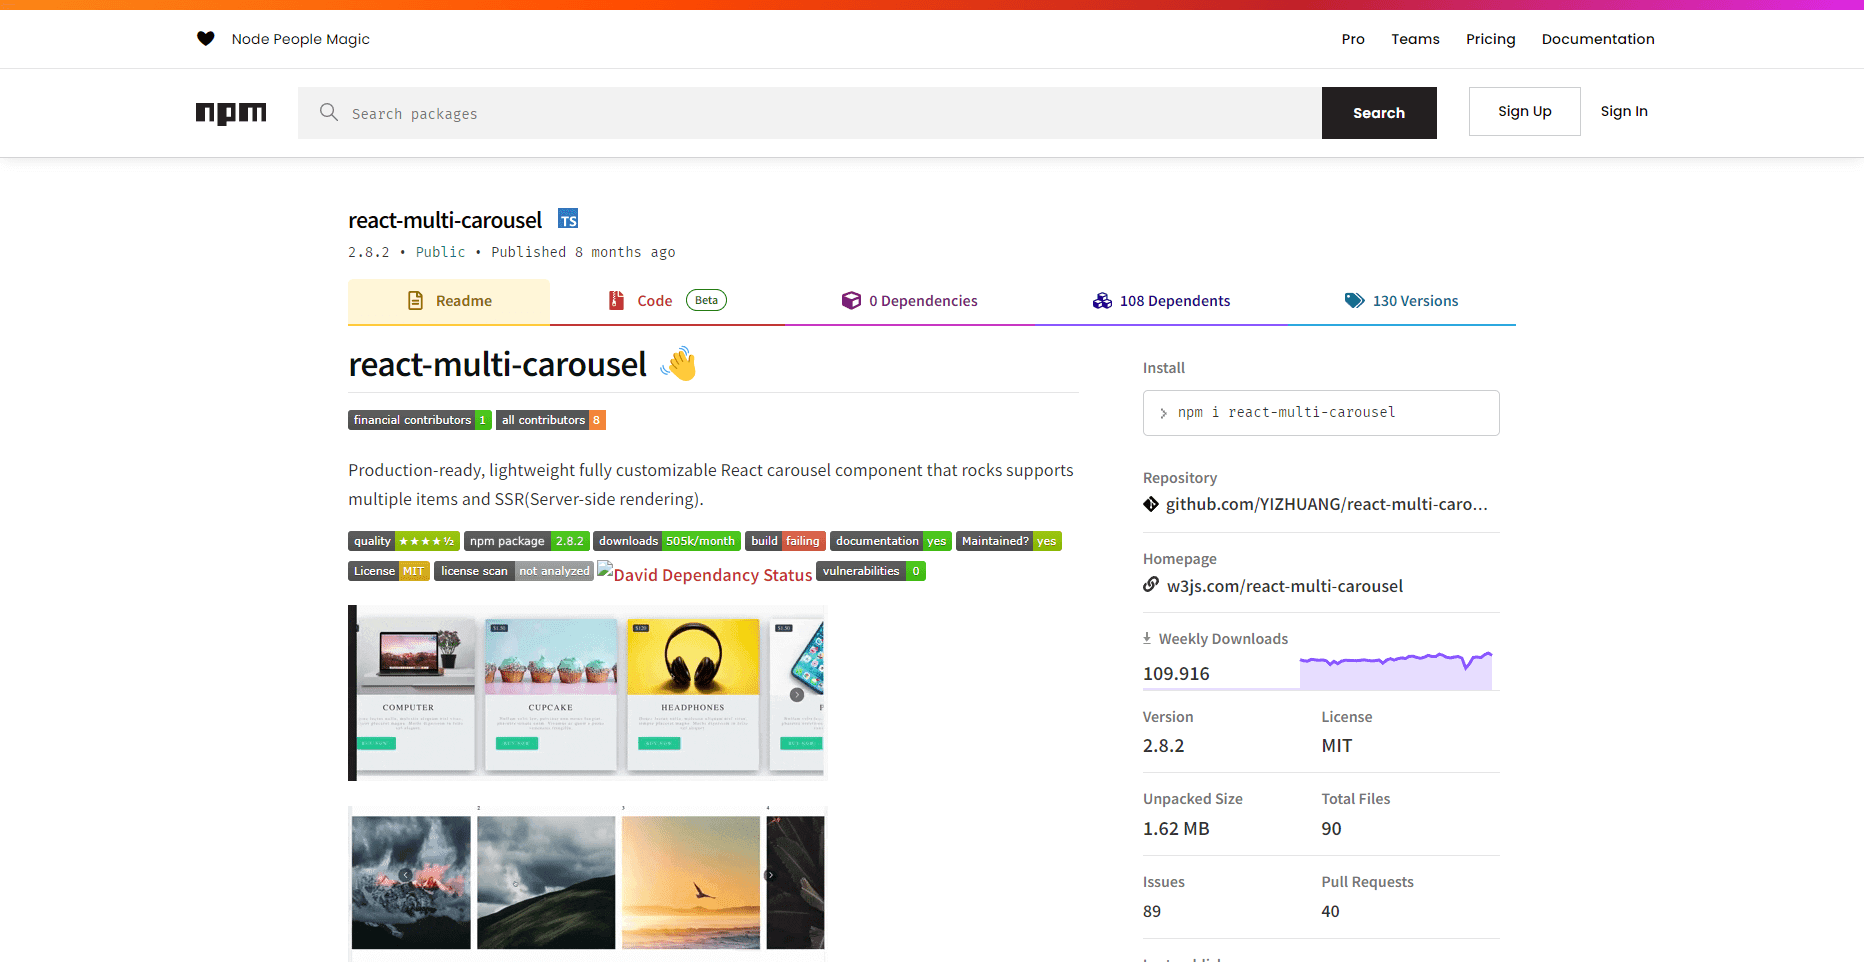
Task: Click the David Dependancy Status link
Action: 705,573
